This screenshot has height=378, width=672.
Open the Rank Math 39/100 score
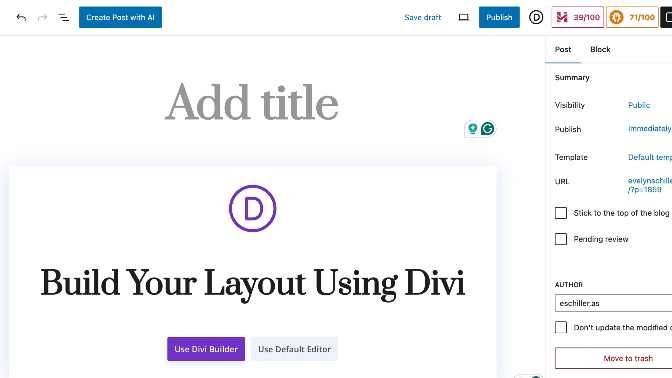[x=578, y=17]
